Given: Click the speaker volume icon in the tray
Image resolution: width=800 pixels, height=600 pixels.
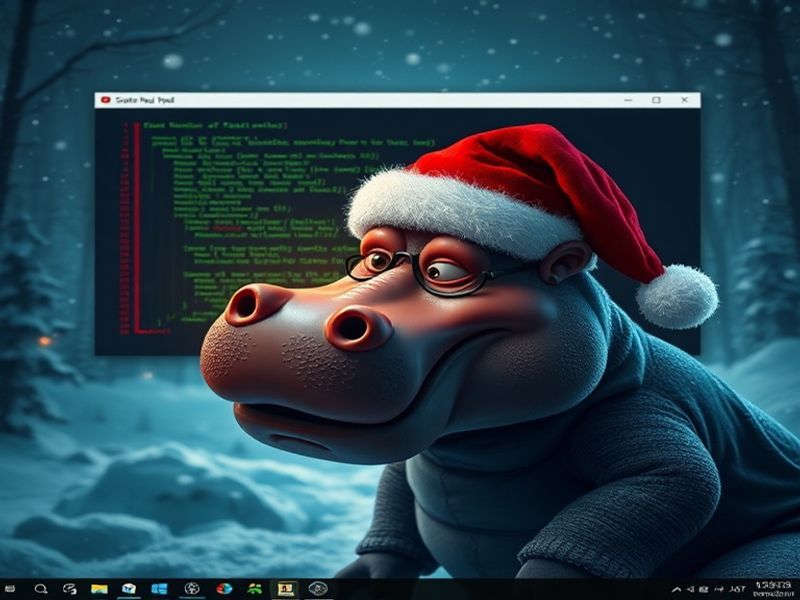Looking at the screenshot, I should click(x=691, y=590).
